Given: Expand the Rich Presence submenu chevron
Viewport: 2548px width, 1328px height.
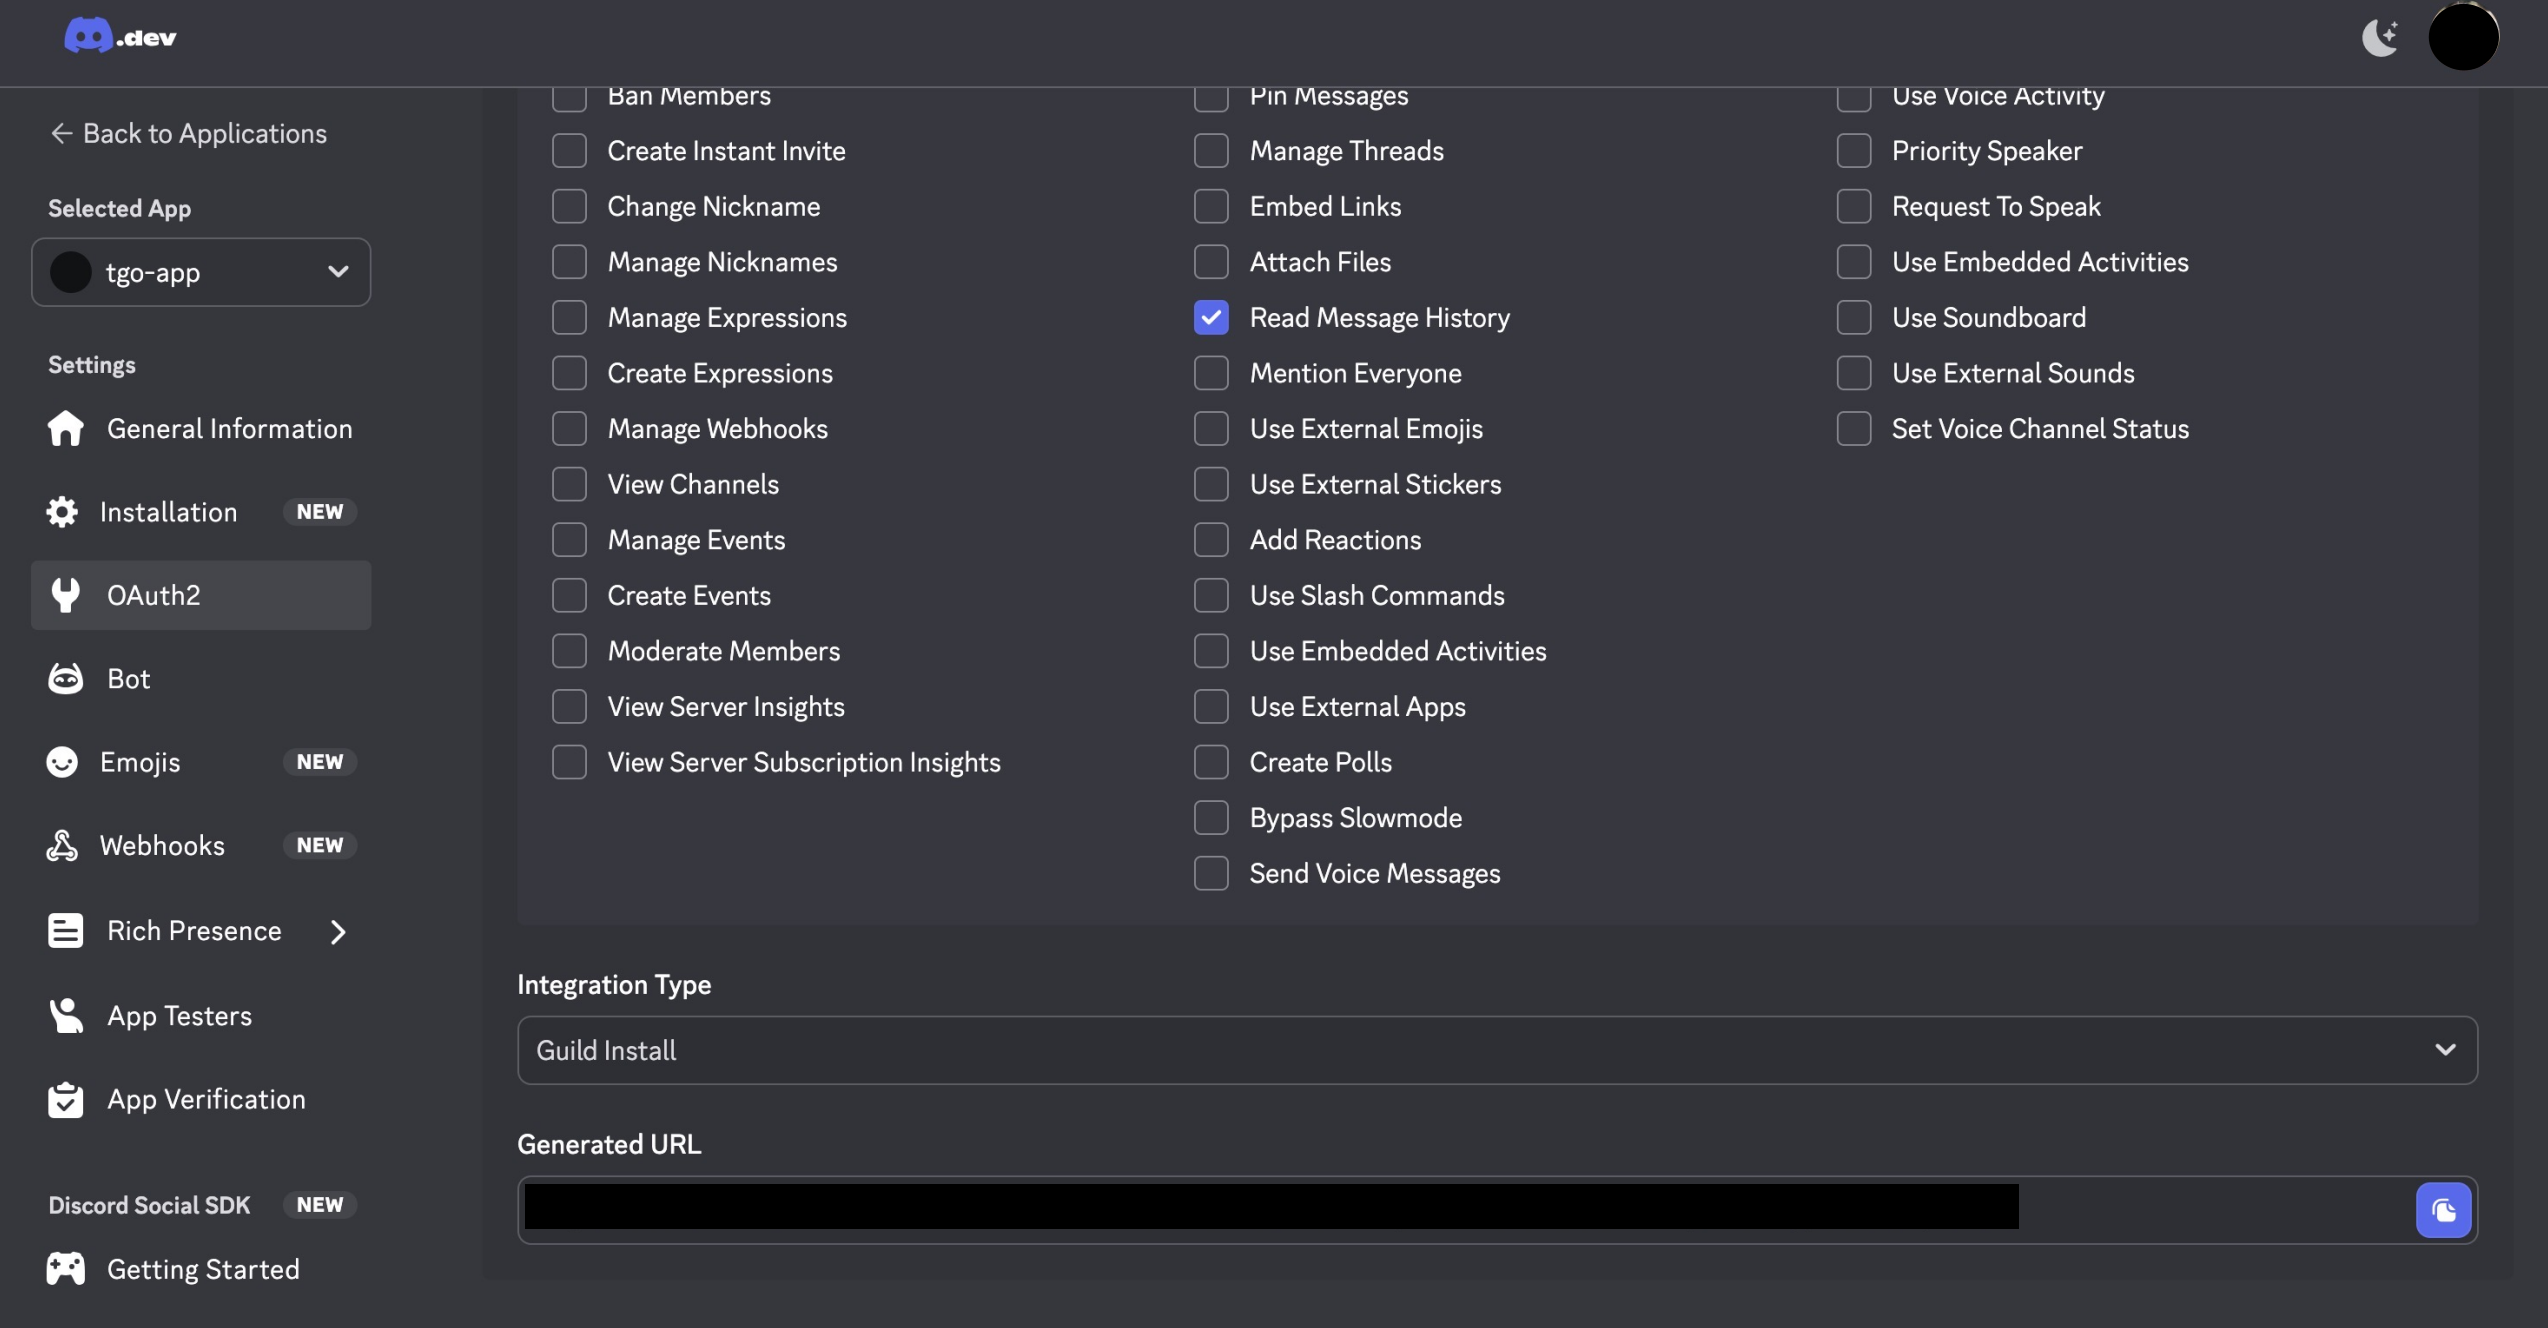Looking at the screenshot, I should click(x=338, y=932).
